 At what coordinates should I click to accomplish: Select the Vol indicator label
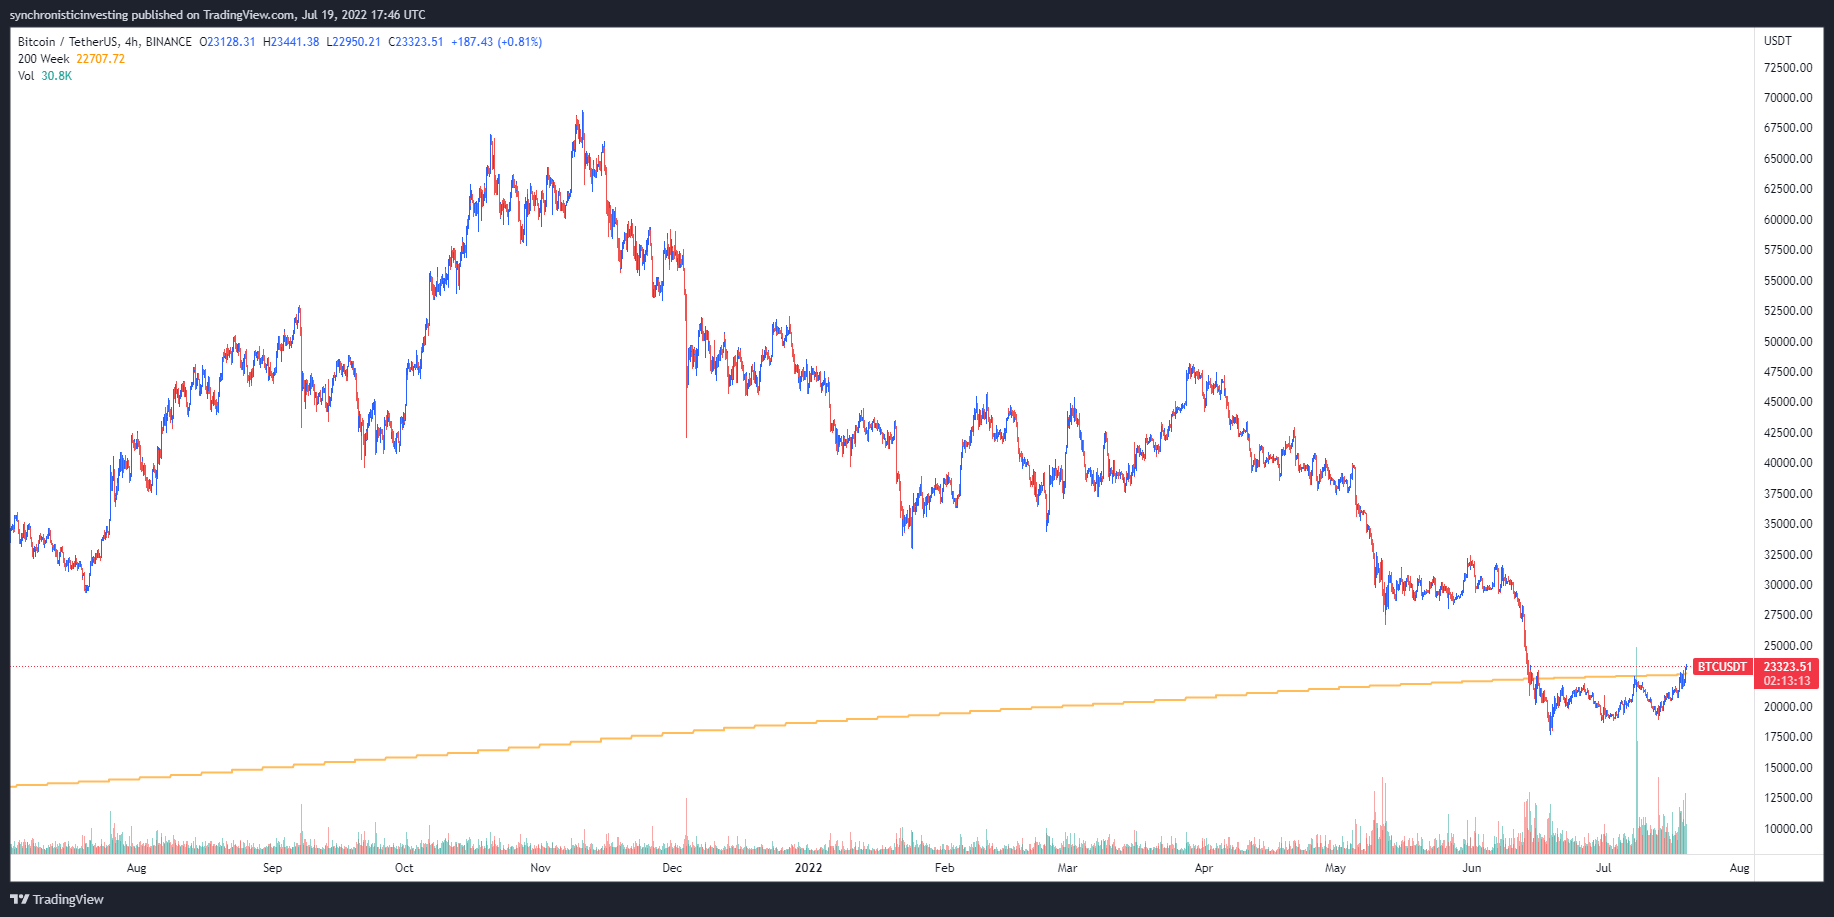(26, 76)
